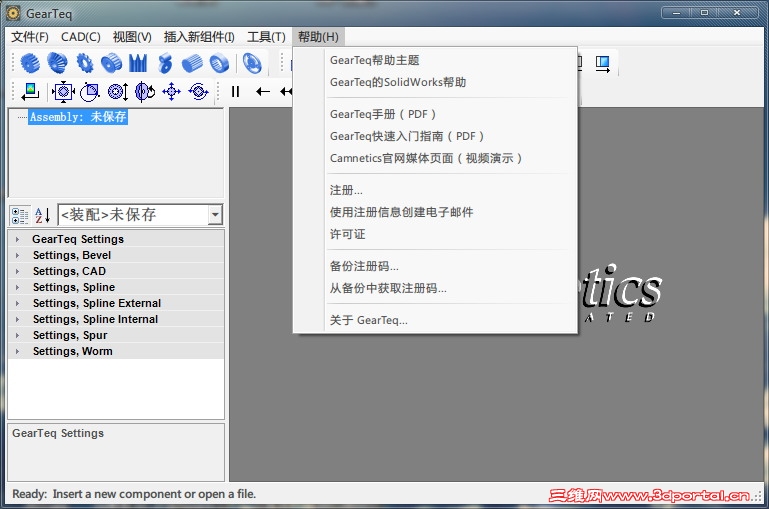769x509 pixels.
Task: Expand the Settings, Worm category
Action: coord(17,352)
